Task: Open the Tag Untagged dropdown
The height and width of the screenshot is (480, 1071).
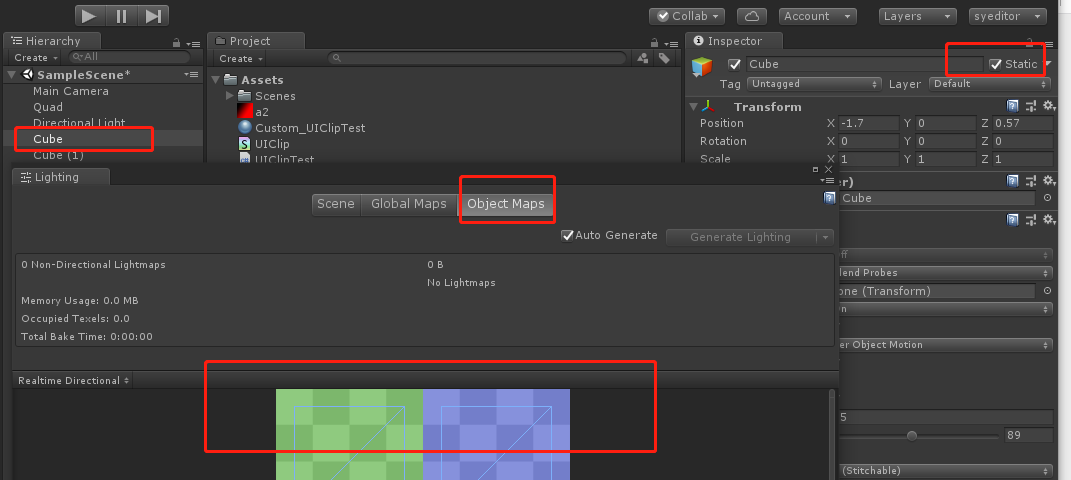Action: point(814,83)
